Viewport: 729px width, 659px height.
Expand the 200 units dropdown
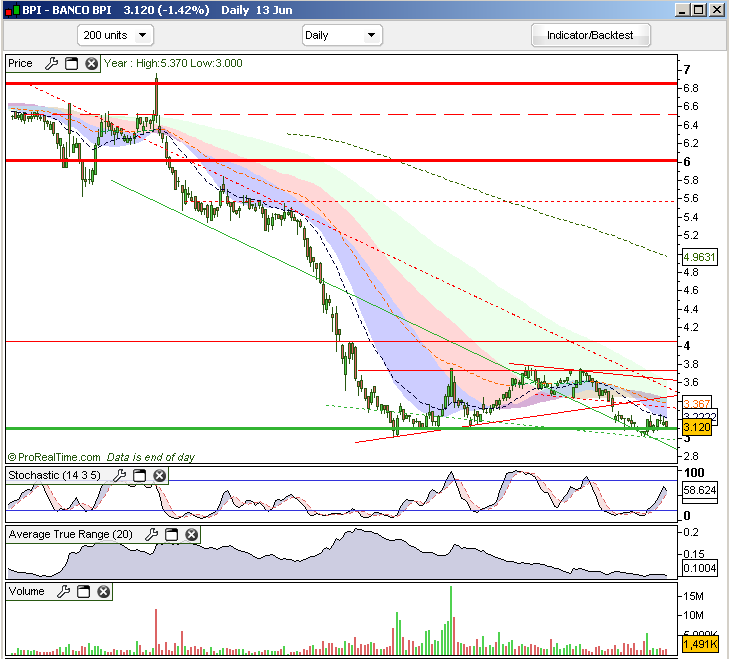[x=115, y=35]
